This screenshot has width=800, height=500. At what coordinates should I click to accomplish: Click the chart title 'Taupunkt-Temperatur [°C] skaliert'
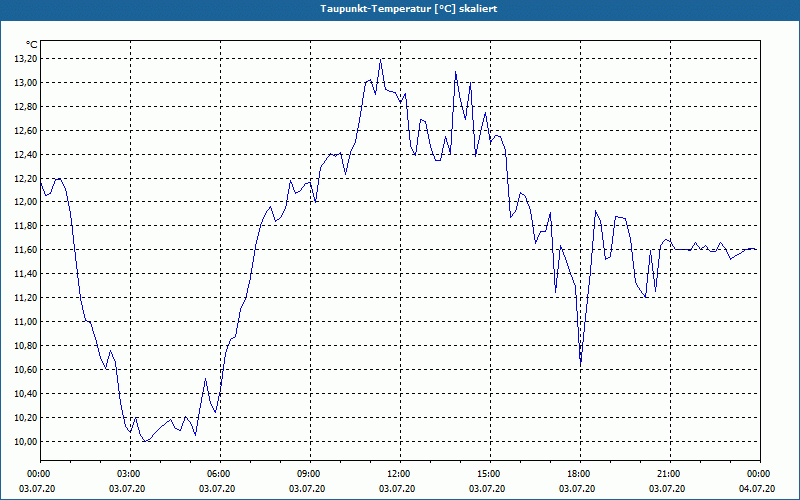pos(409,9)
